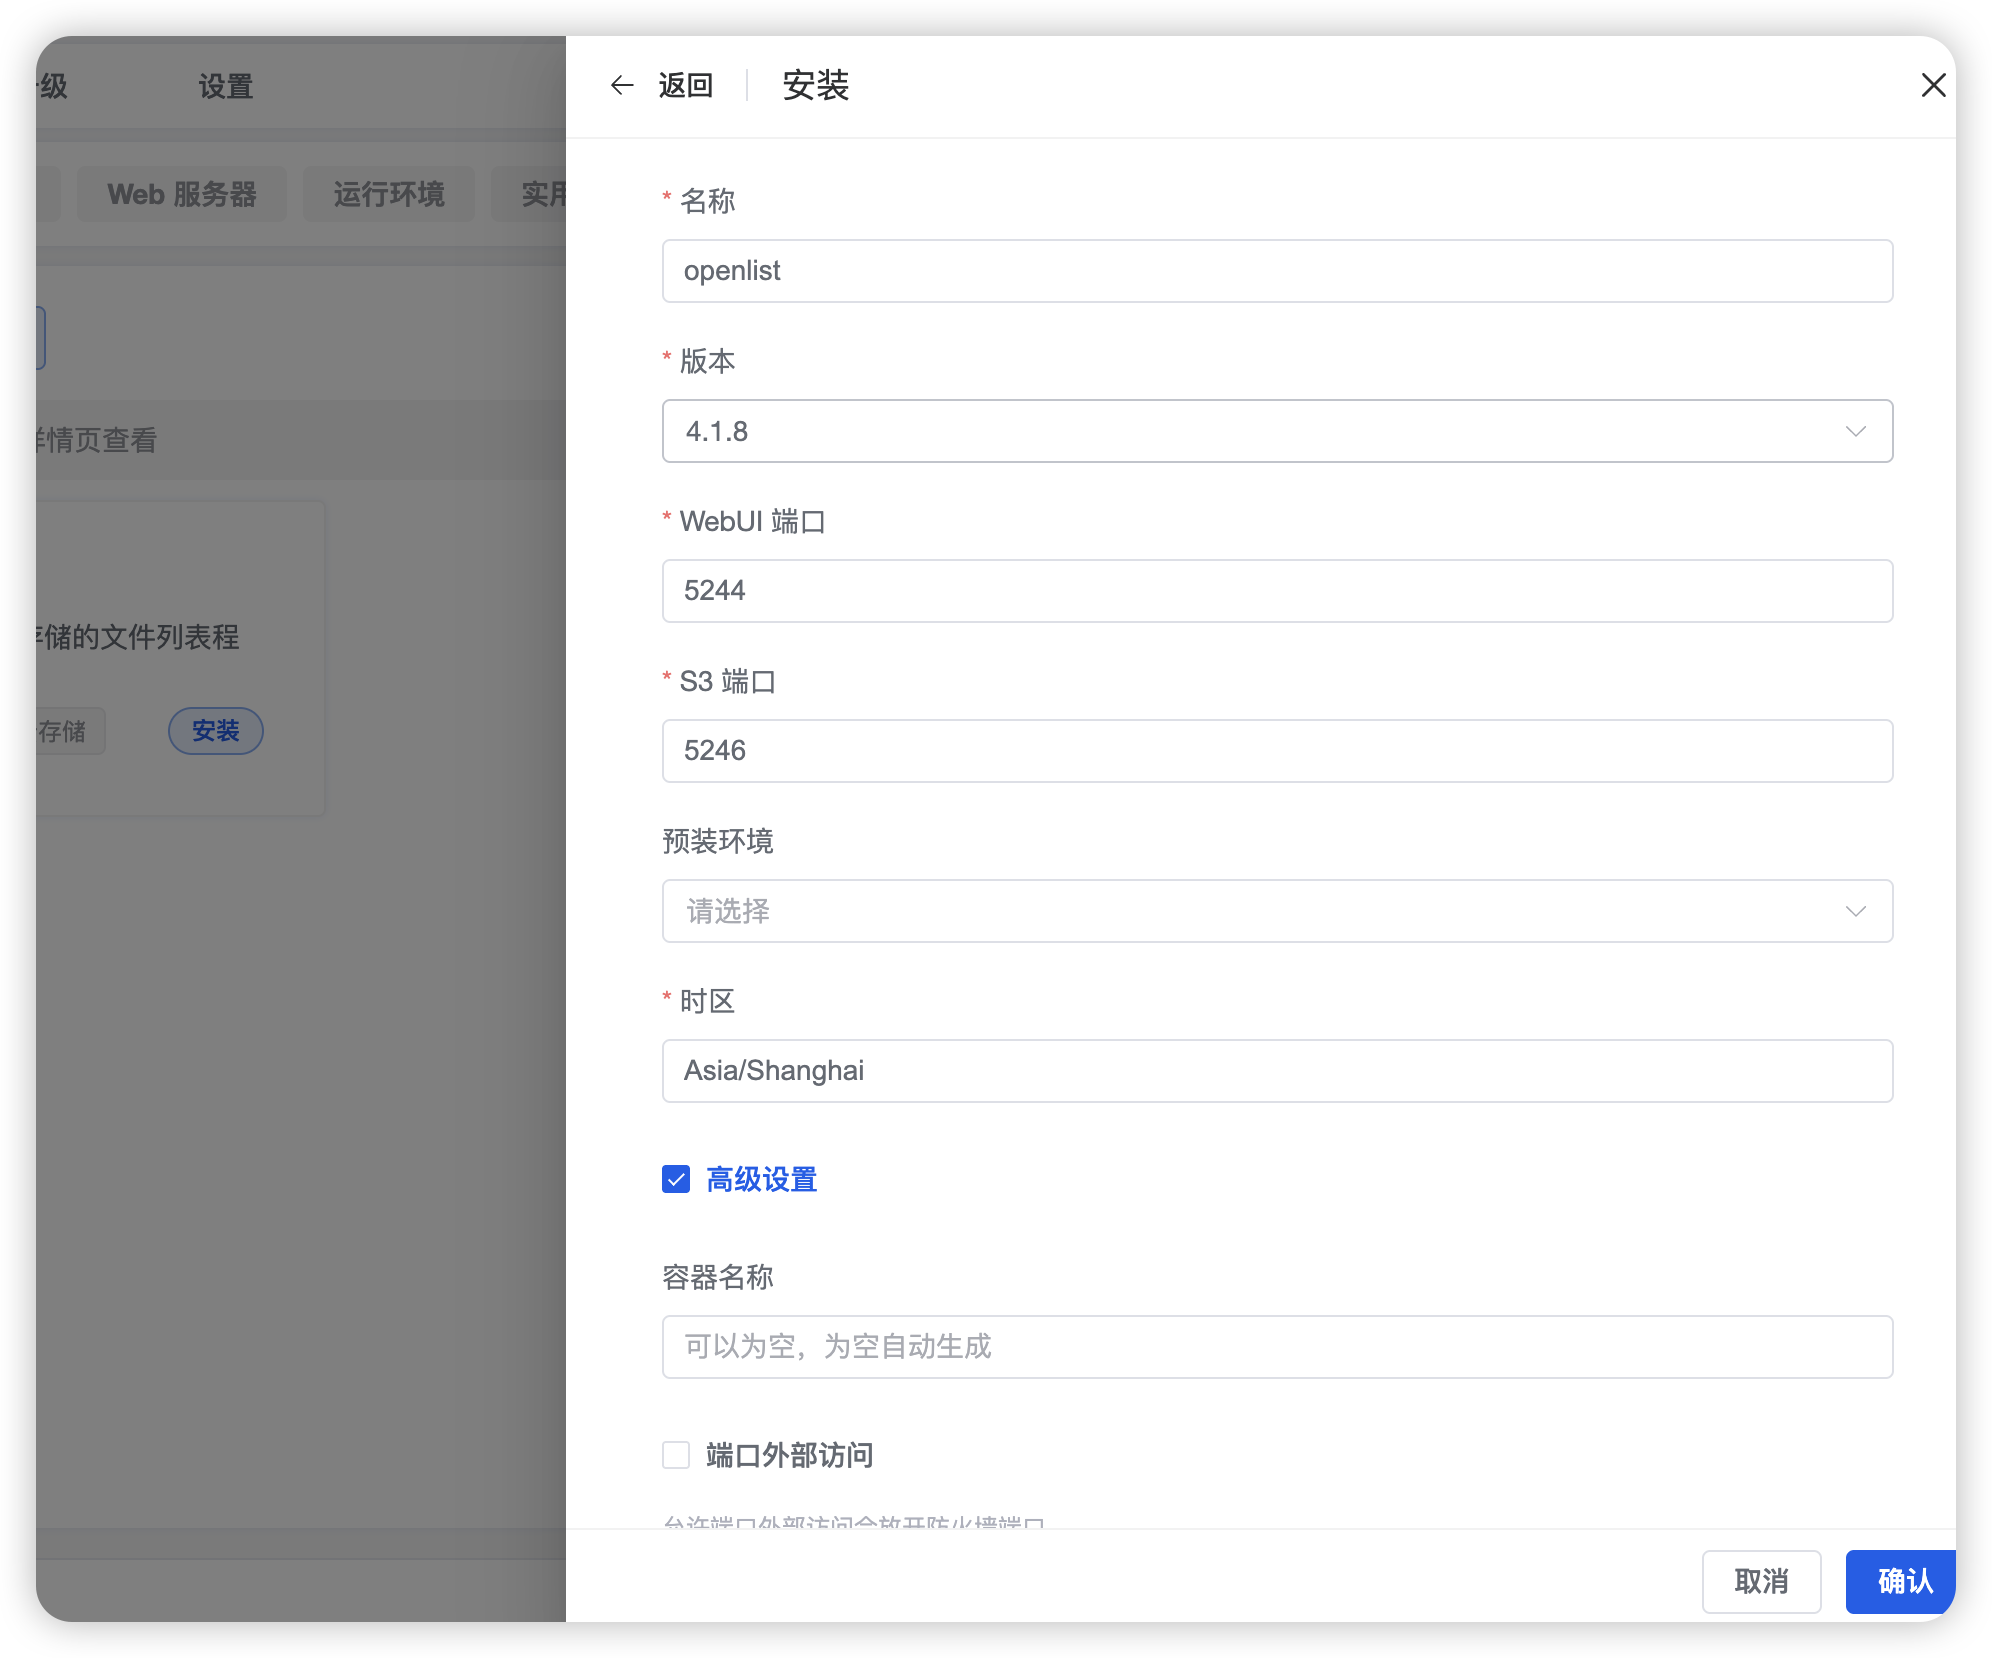Click the 版本 dropdown chevron
1992x1658 pixels.
(1855, 432)
